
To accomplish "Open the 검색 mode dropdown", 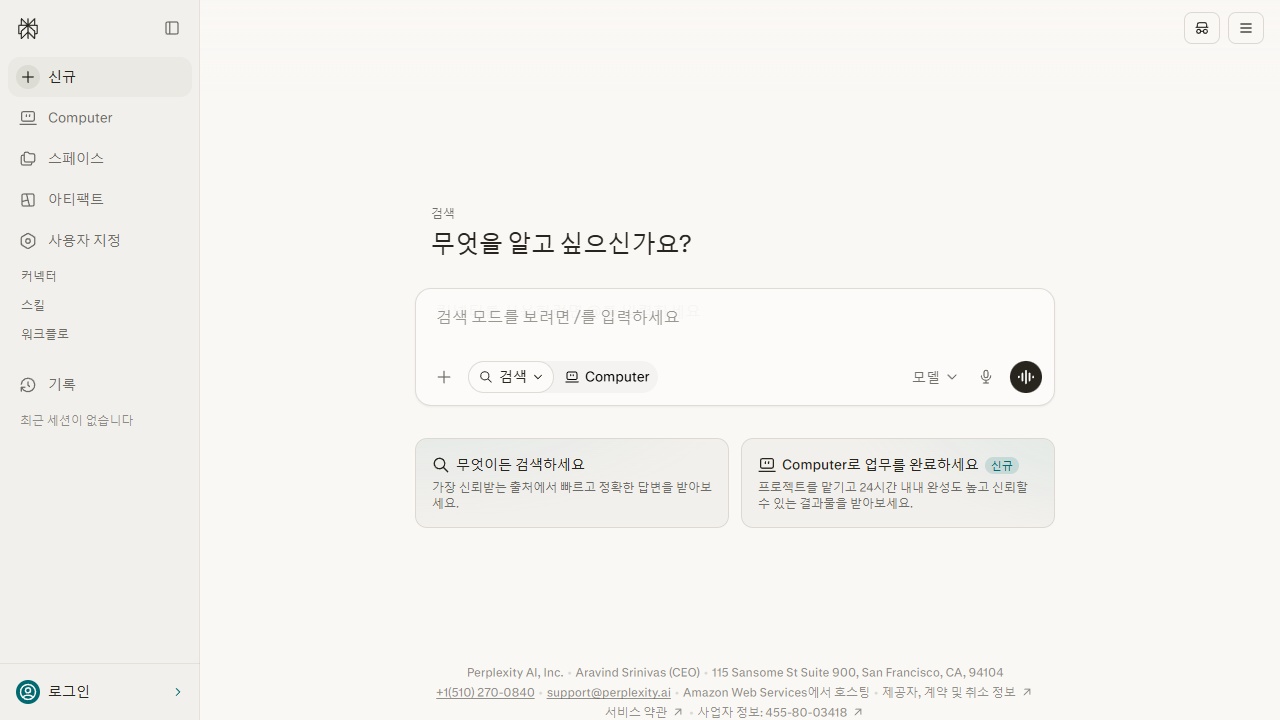I will 511,377.
